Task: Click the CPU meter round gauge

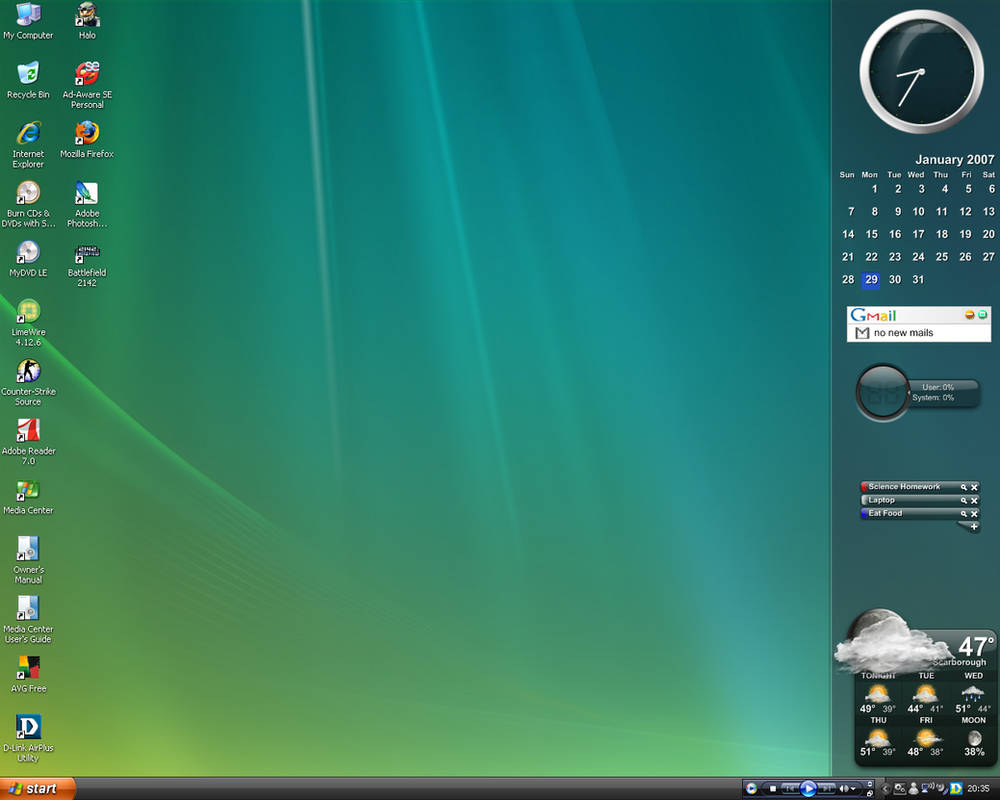Action: coord(883,393)
